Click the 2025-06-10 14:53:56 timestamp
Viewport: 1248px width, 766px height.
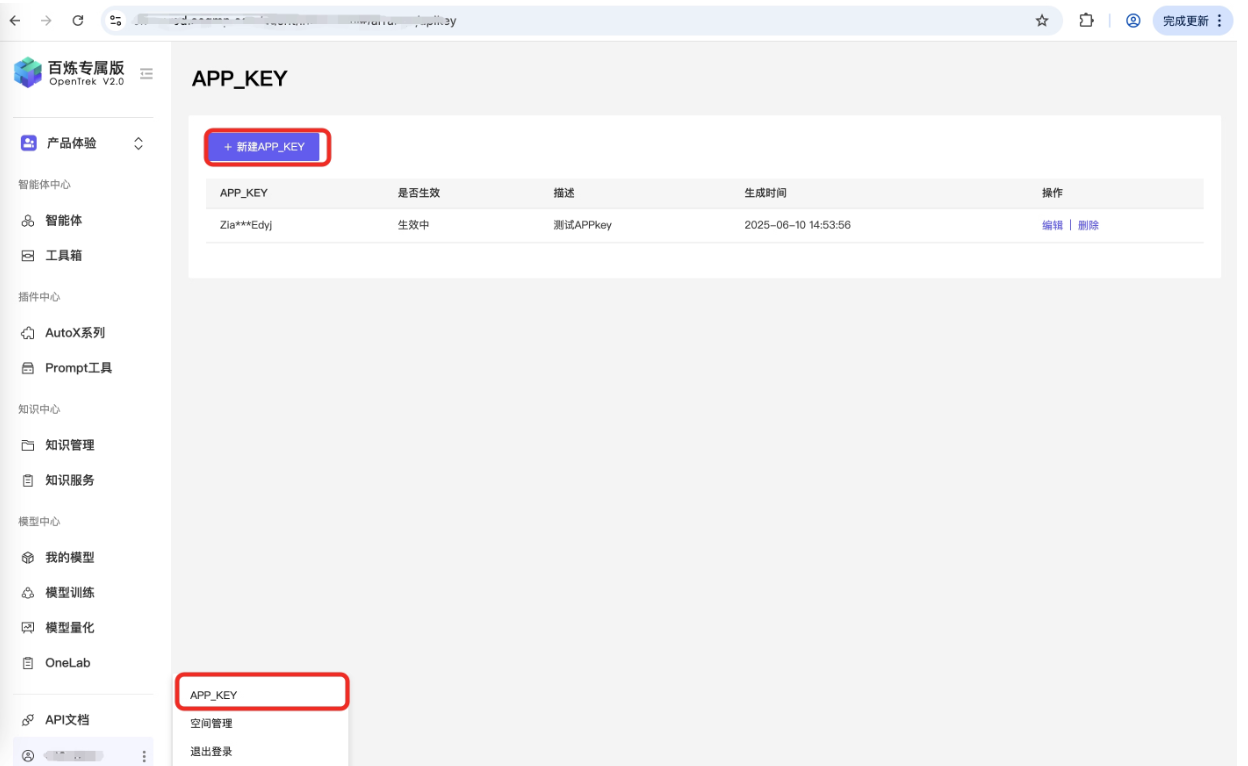(798, 225)
